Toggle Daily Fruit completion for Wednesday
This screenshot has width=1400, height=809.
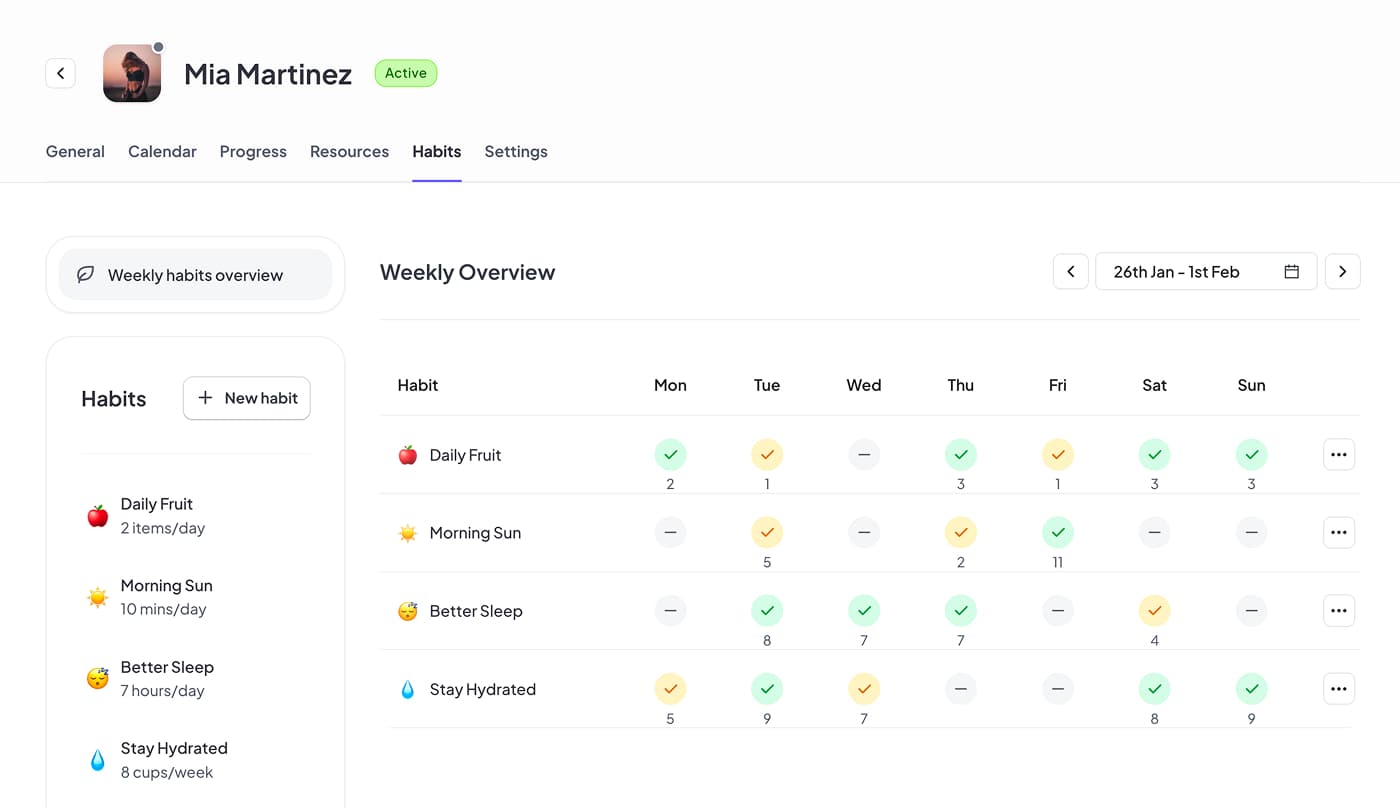(x=863, y=454)
